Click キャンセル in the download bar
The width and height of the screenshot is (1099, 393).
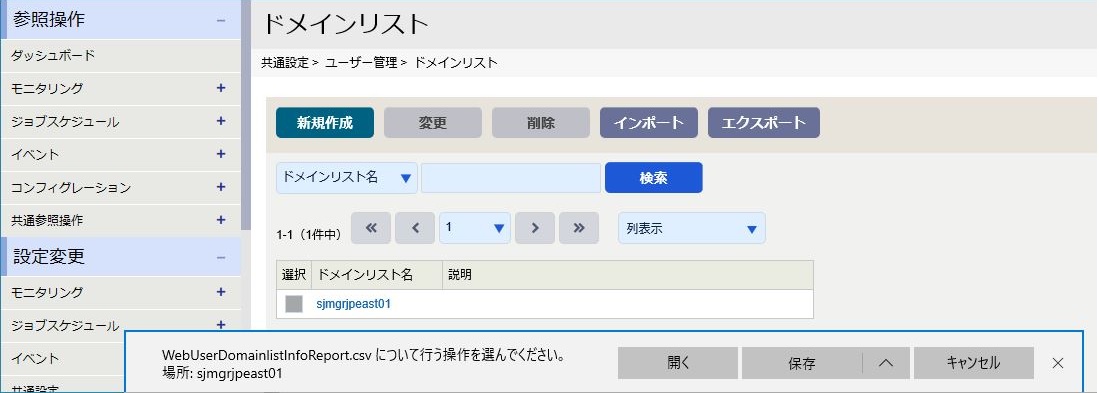[x=974, y=363]
